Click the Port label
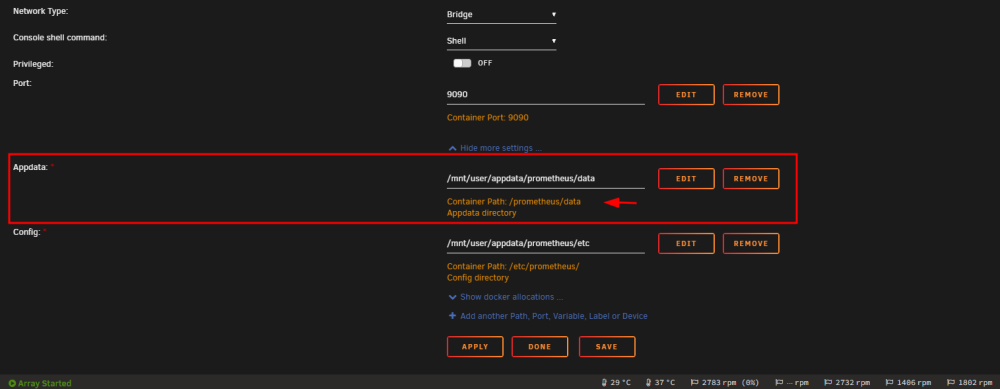The width and height of the screenshot is (1000, 389). [22, 83]
